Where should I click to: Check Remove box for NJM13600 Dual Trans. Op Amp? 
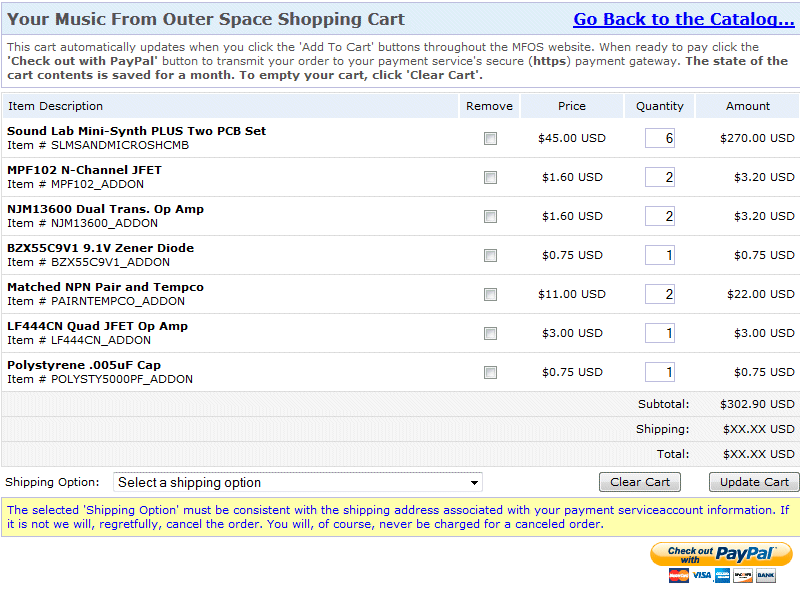point(490,216)
